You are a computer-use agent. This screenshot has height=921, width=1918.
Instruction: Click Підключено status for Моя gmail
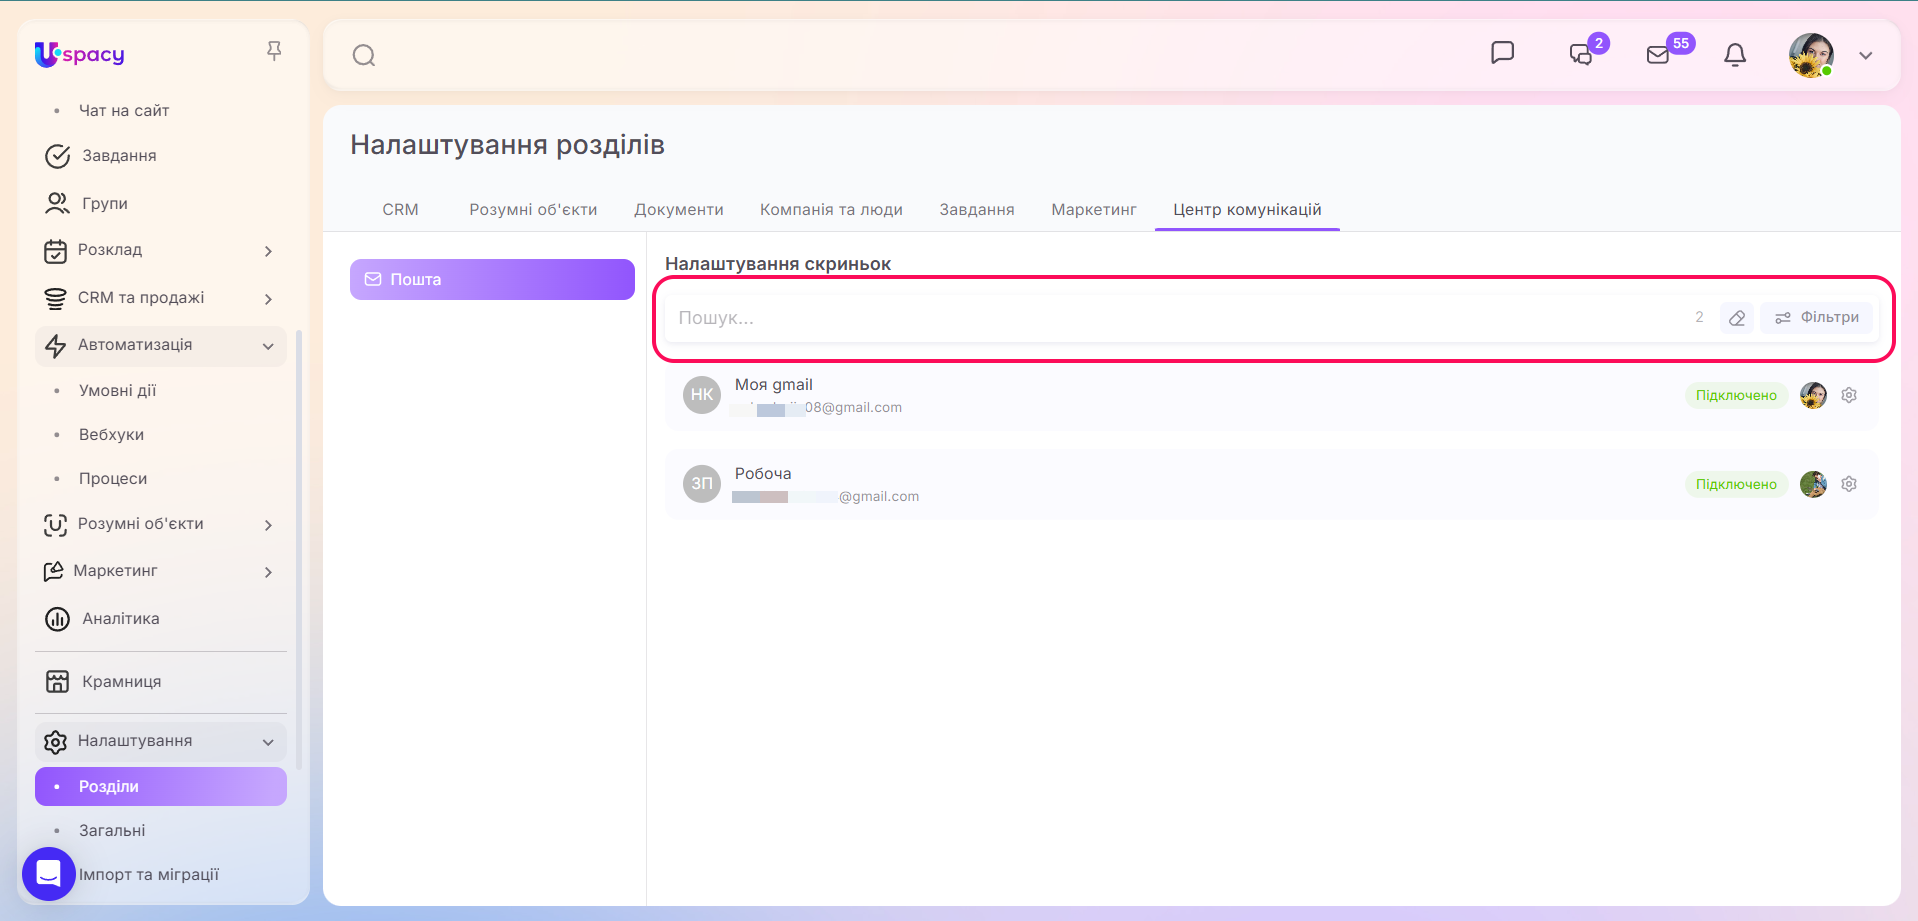1736,396
